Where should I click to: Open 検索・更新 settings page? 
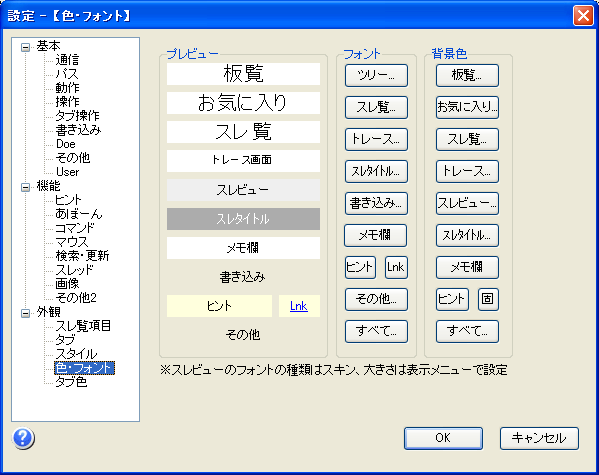(82, 256)
